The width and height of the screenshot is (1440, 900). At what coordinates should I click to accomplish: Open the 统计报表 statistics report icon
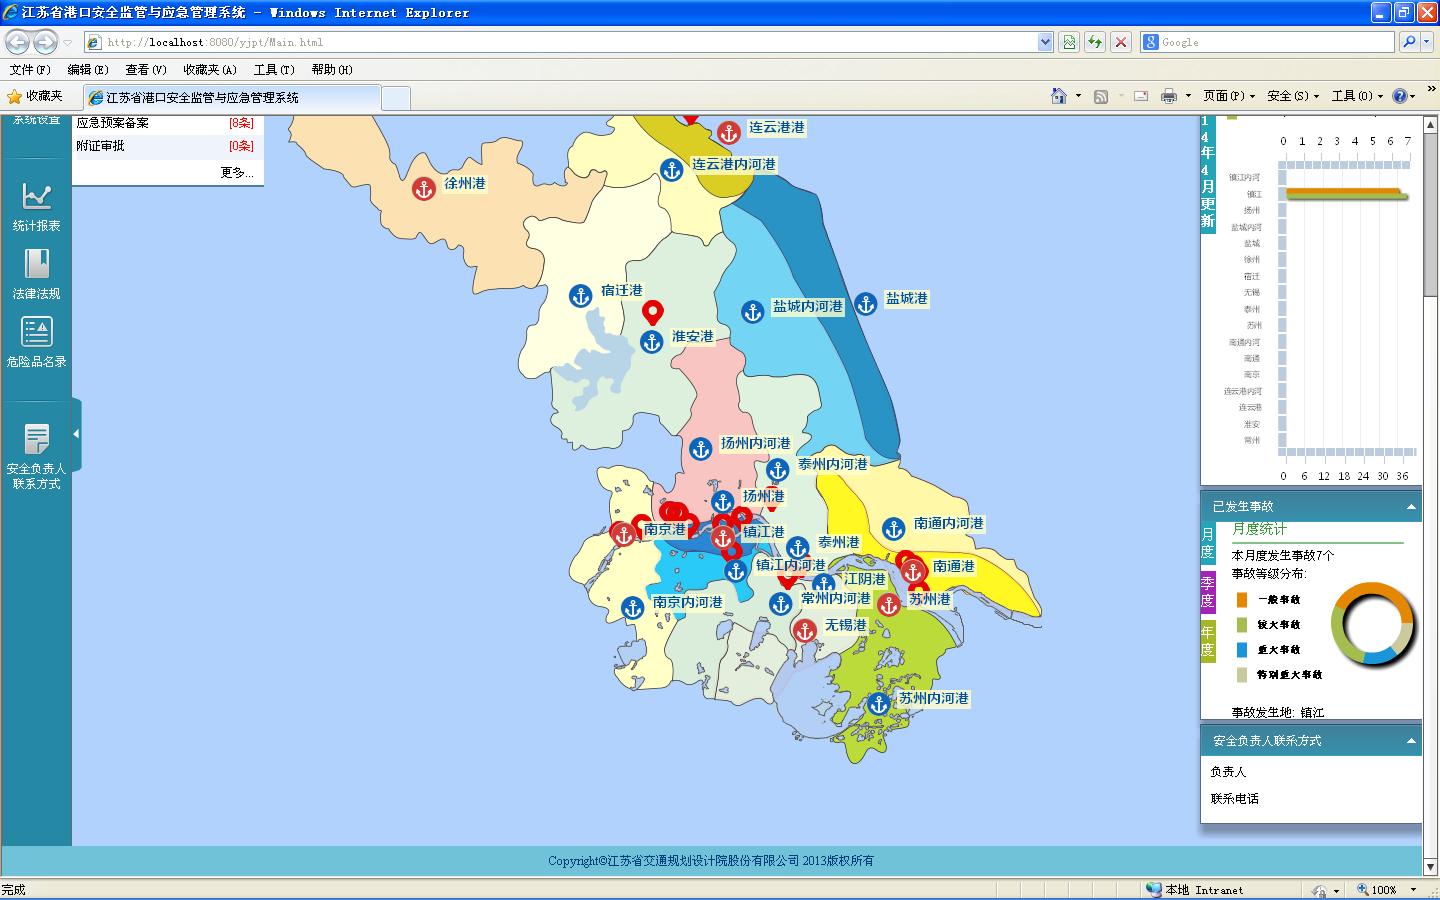tap(37, 196)
